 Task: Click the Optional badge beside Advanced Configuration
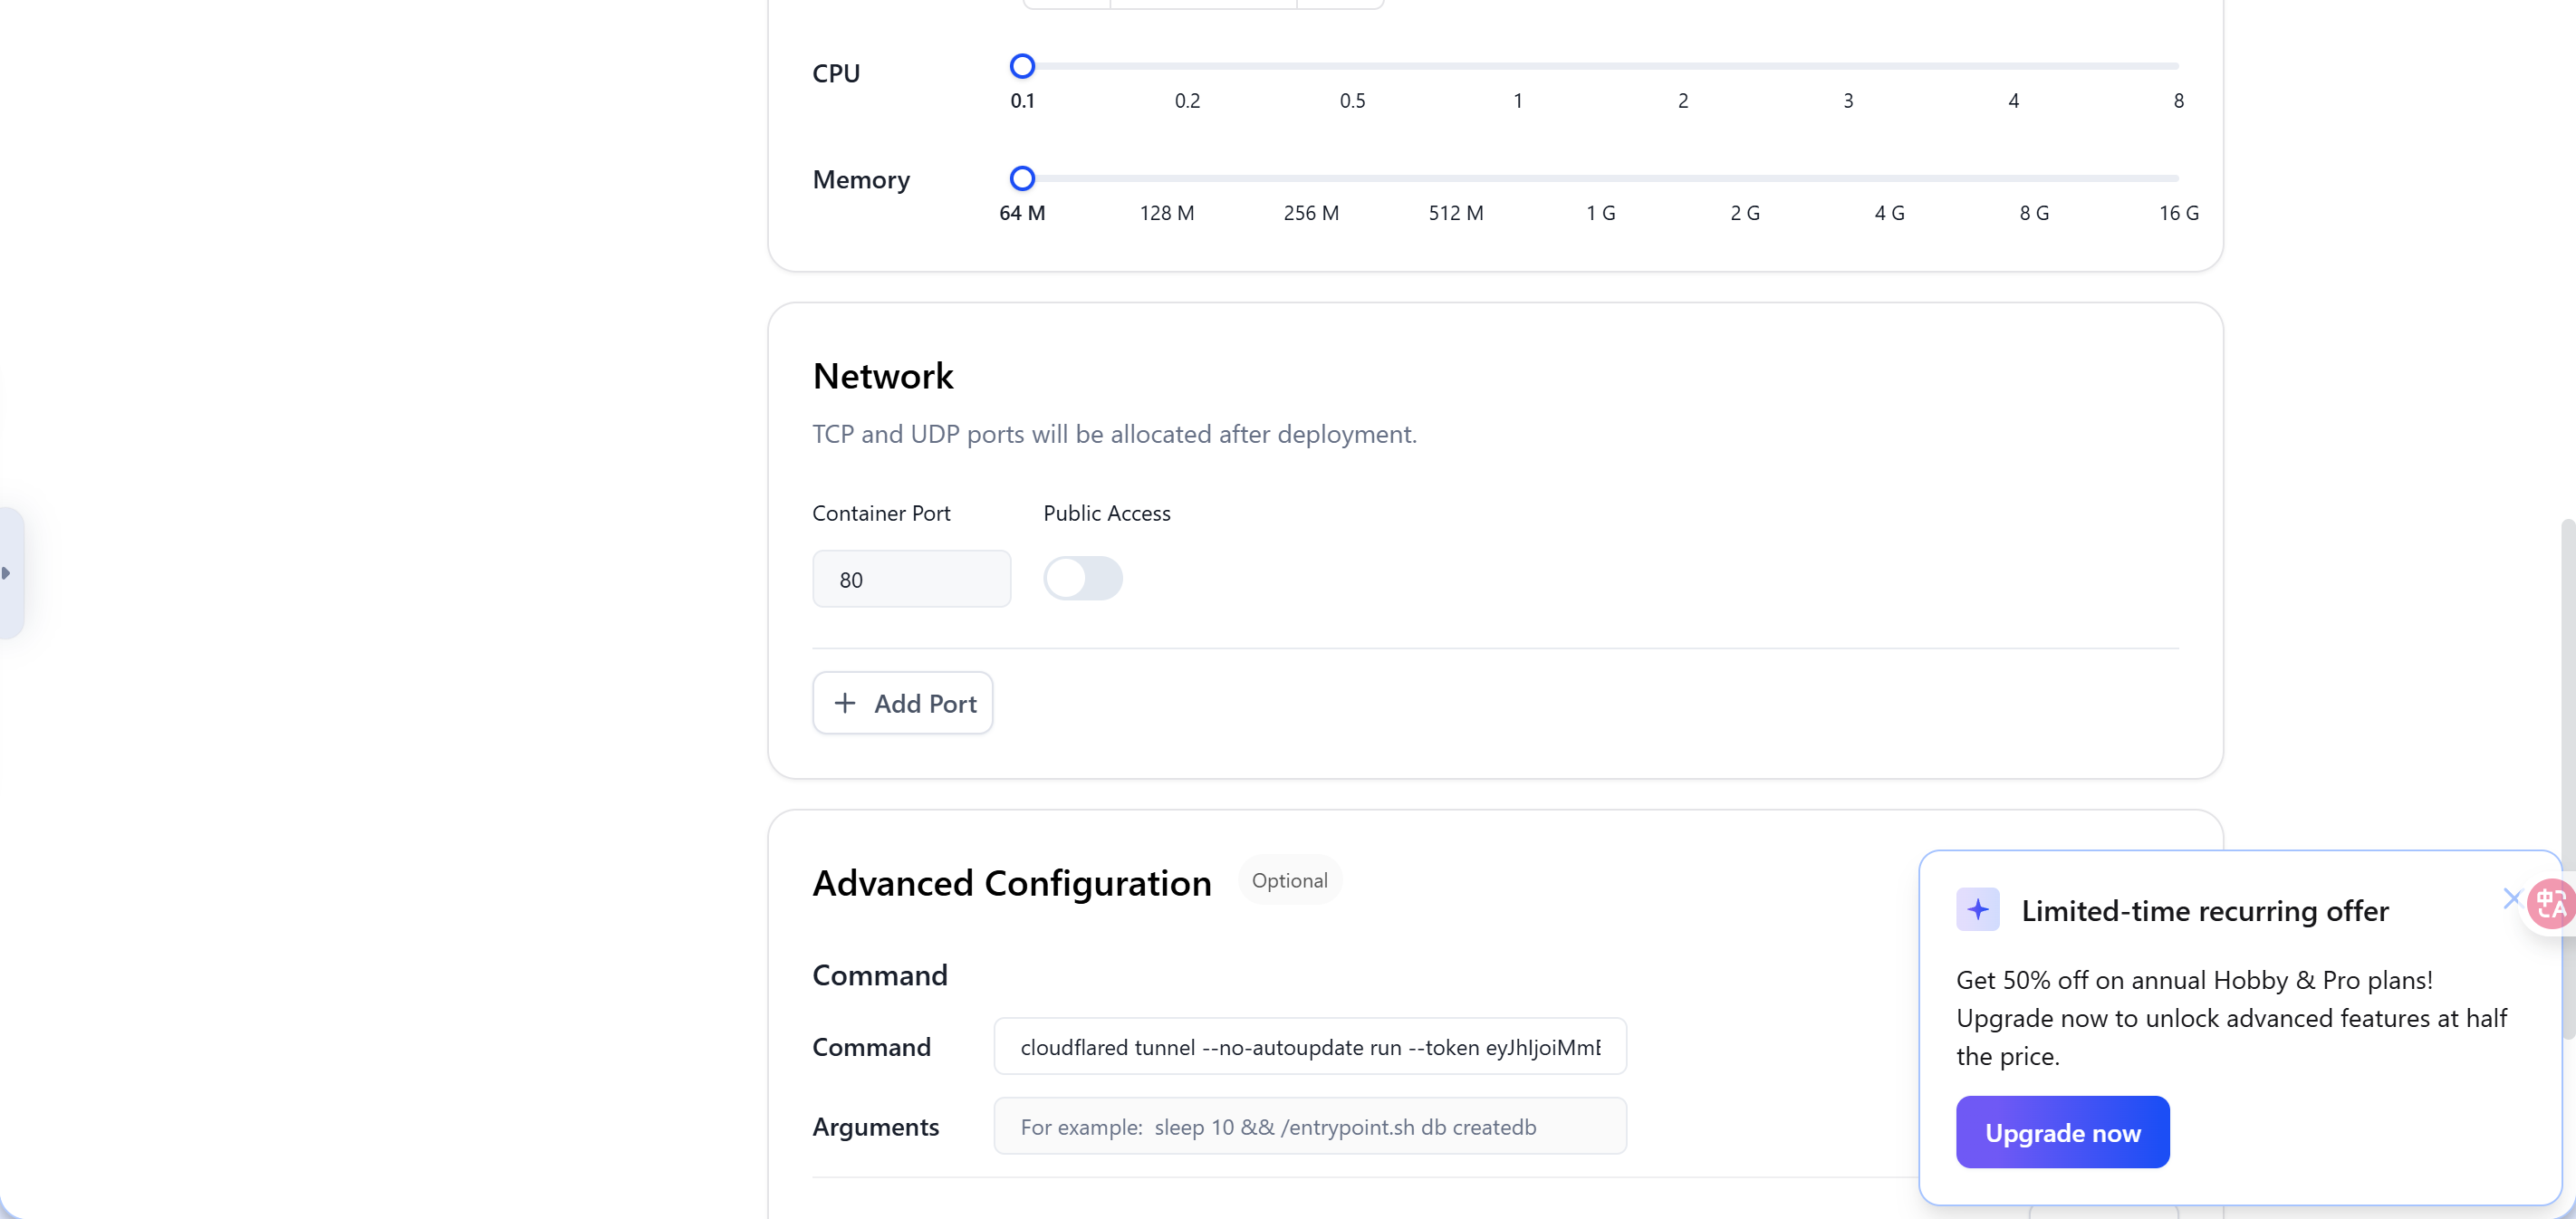click(1290, 880)
